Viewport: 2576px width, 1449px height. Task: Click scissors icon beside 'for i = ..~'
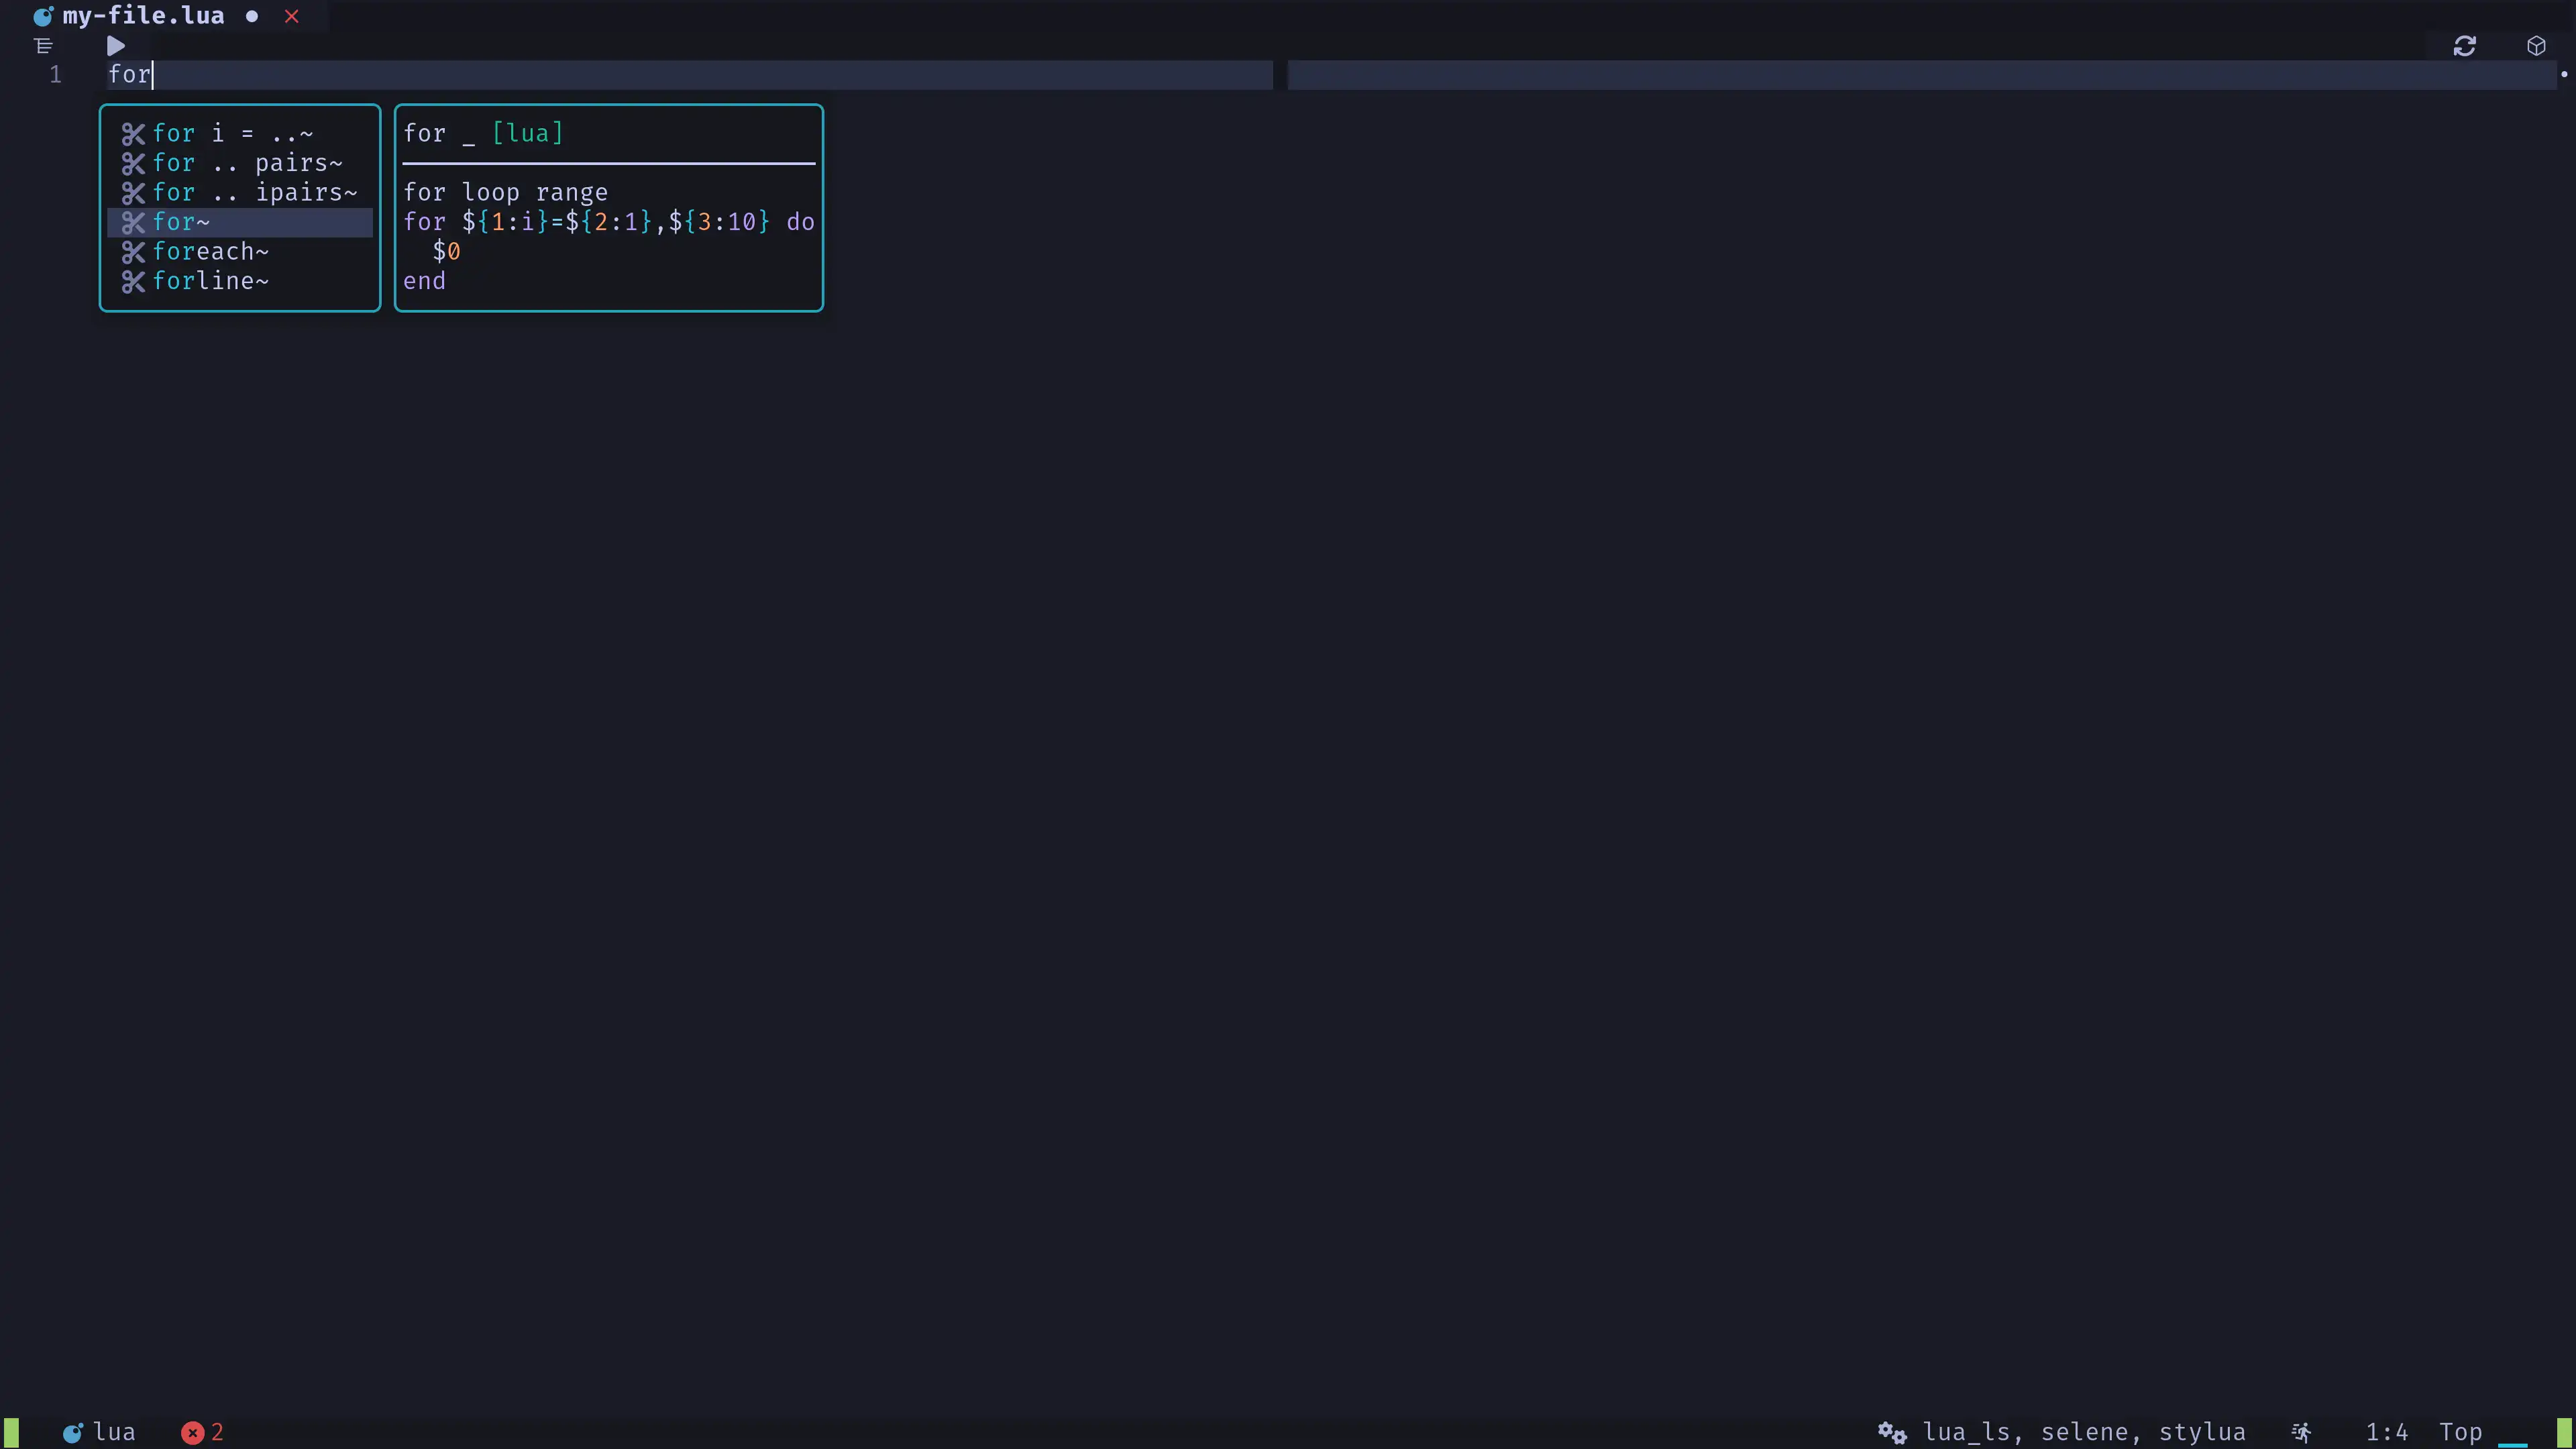(133, 134)
